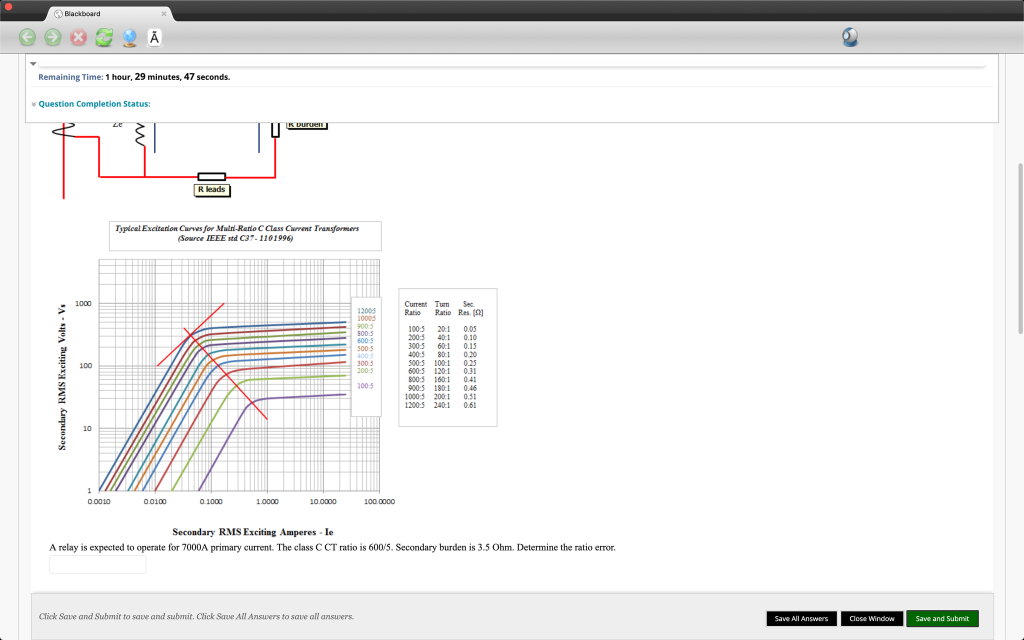Click the 0.0010 value on the horizontal axis

[99, 502]
